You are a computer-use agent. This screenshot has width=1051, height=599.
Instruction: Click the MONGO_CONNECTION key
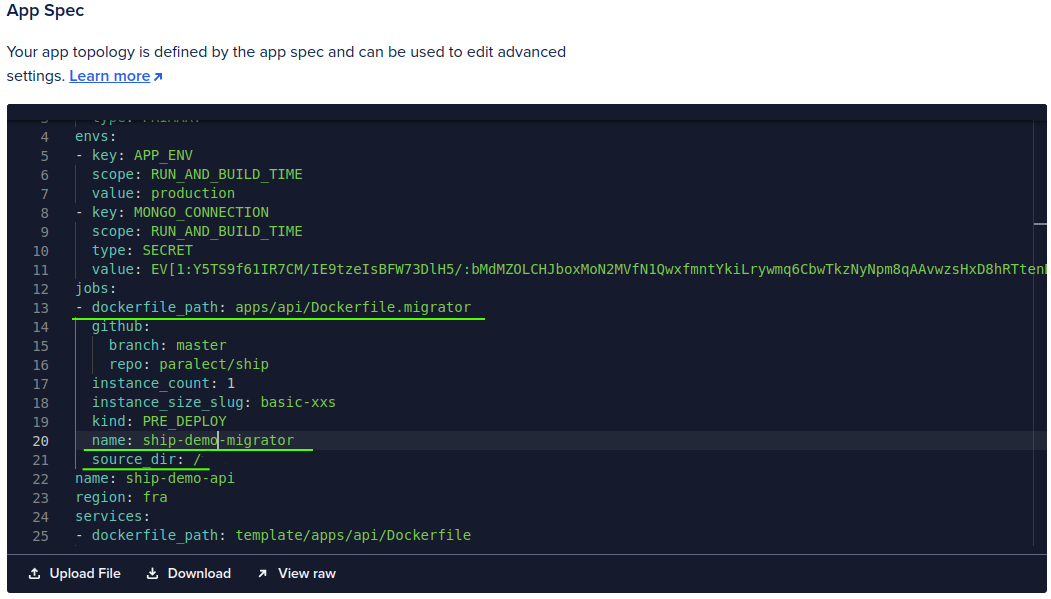click(x=201, y=212)
